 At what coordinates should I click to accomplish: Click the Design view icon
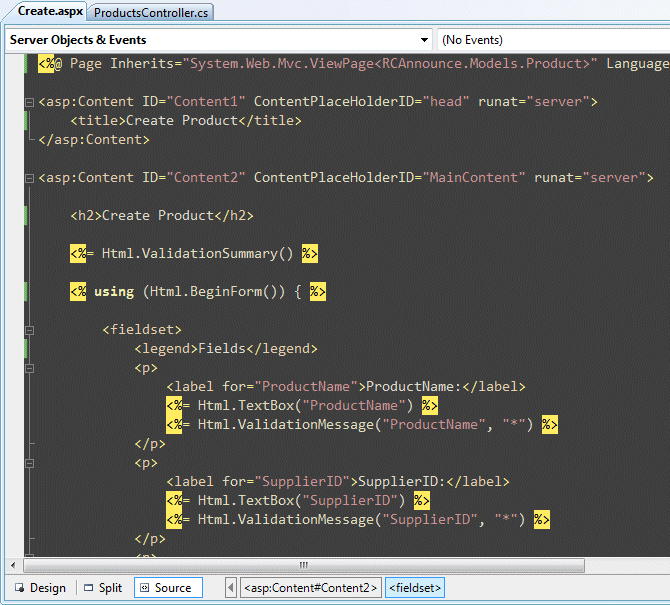point(19,588)
